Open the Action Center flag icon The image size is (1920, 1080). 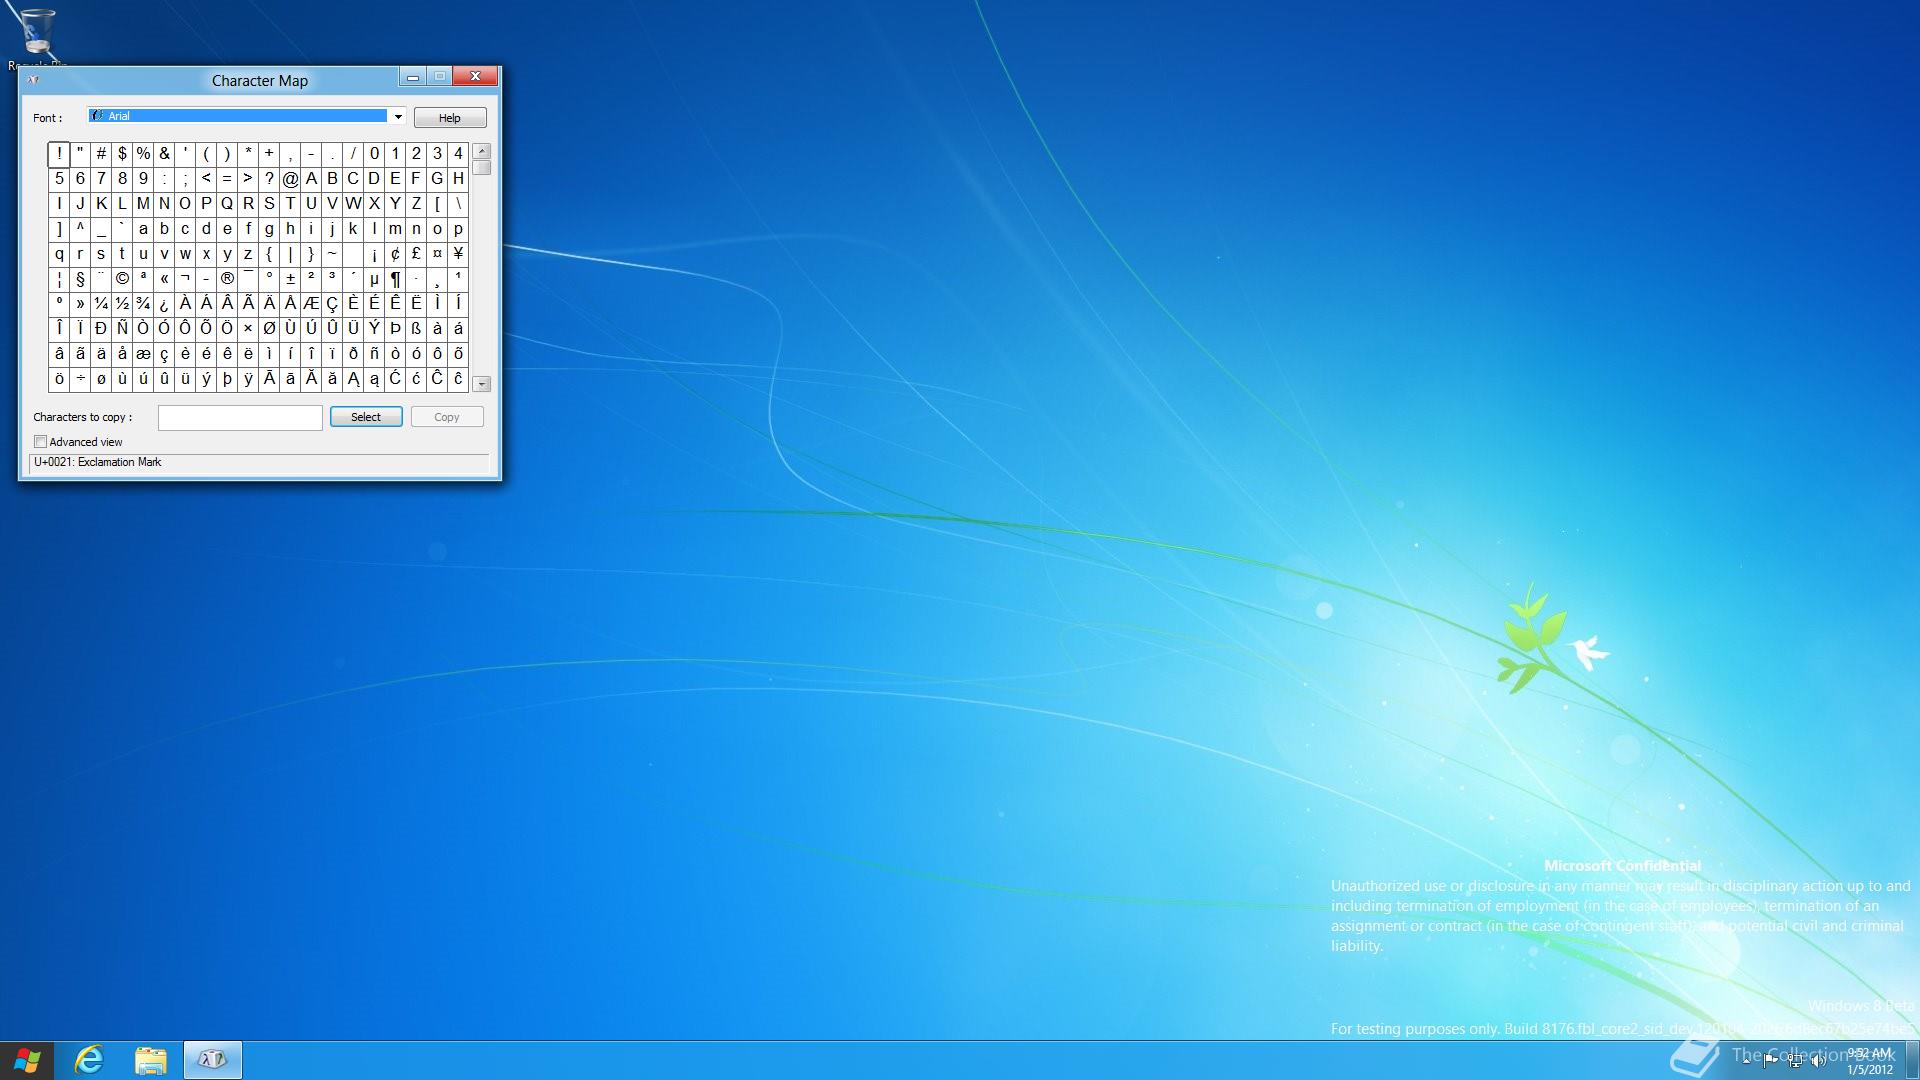point(1771,1061)
